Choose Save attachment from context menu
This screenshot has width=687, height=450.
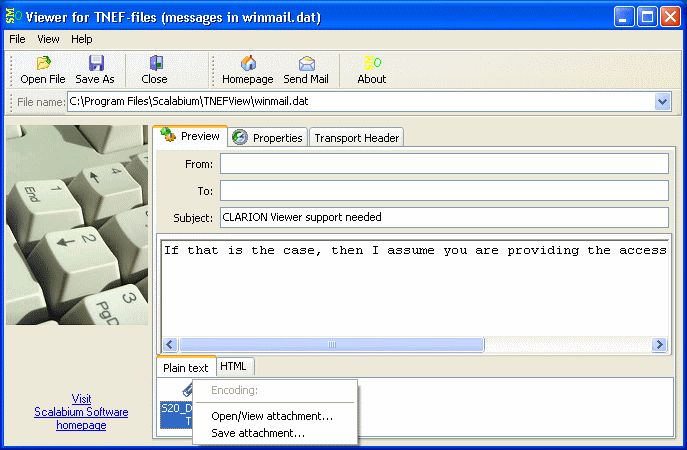pyautogui.click(x=258, y=433)
